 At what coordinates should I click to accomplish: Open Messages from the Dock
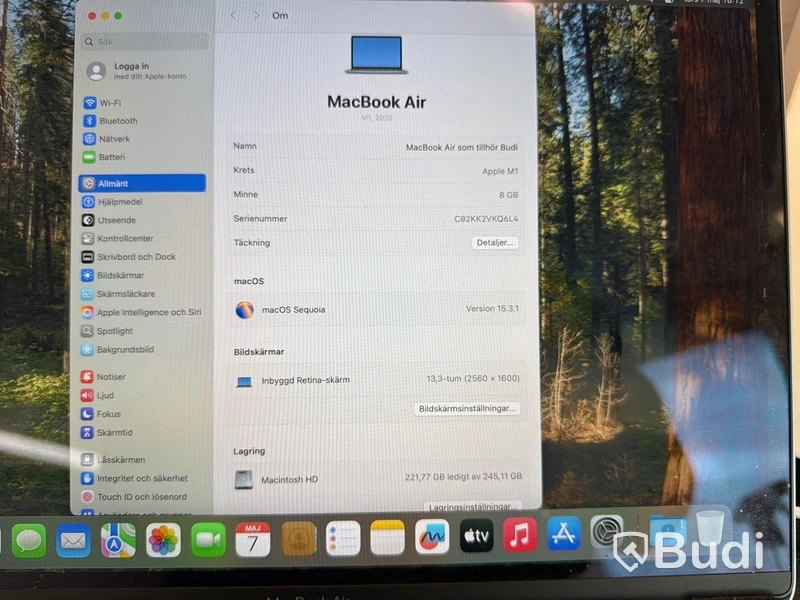(29, 540)
